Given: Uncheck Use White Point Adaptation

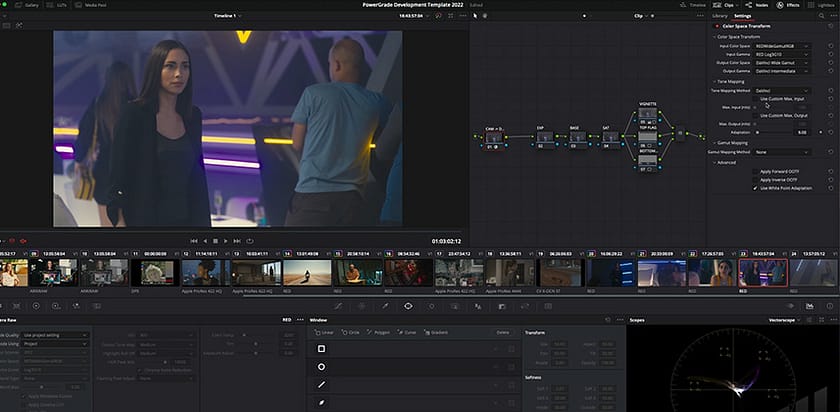Looking at the screenshot, I should point(755,189).
